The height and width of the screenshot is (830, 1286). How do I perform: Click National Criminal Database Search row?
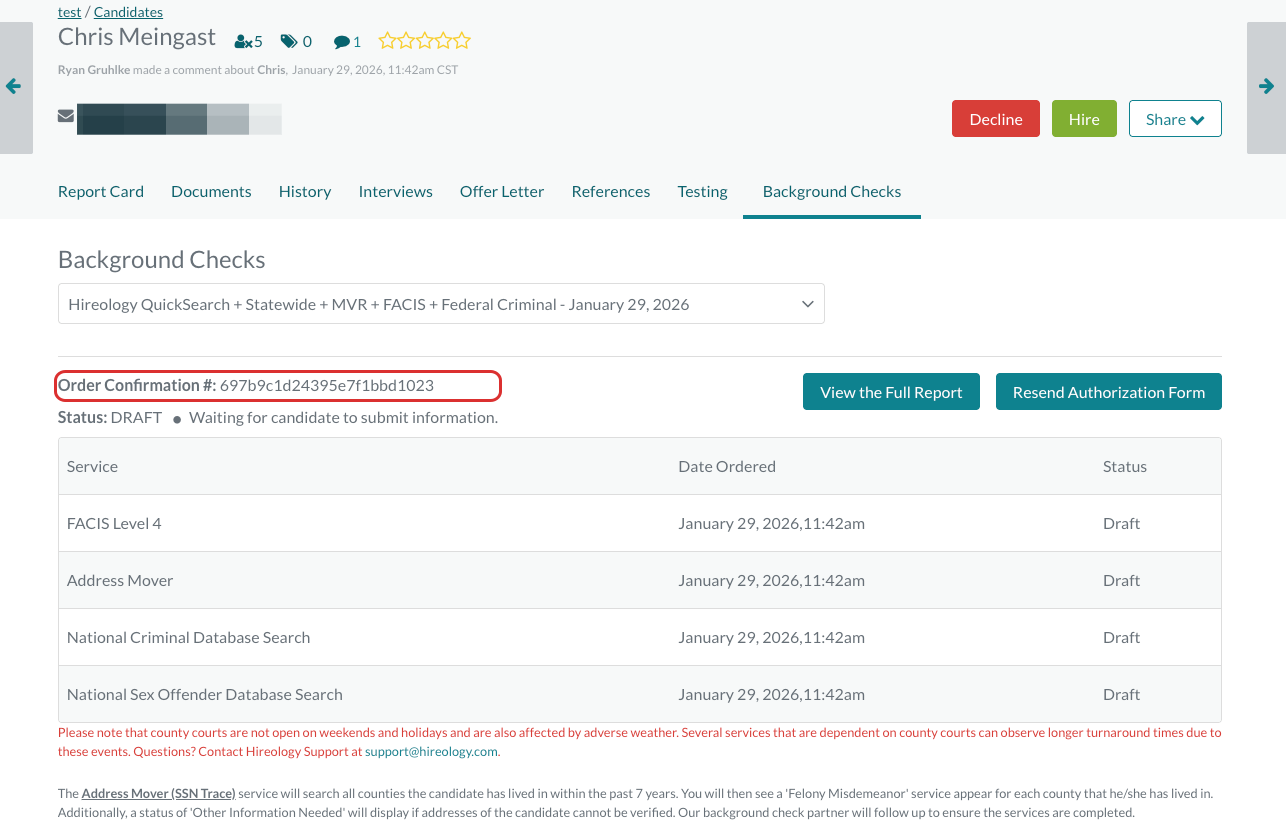[640, 637]
